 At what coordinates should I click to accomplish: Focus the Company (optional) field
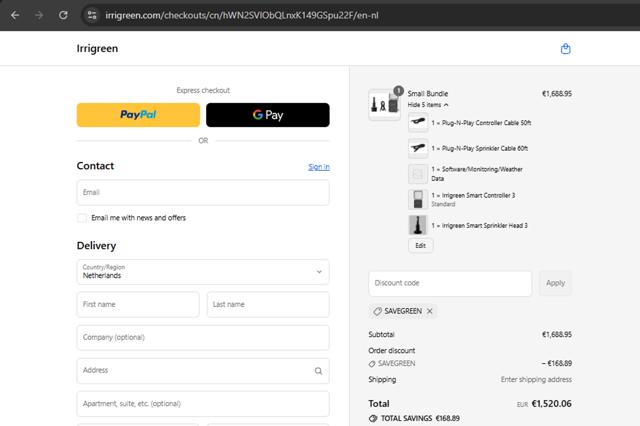pyautogui.click(x=203, y=337)
